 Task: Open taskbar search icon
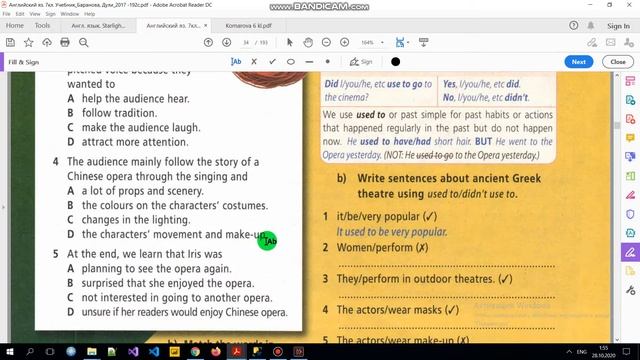(30, 351)
